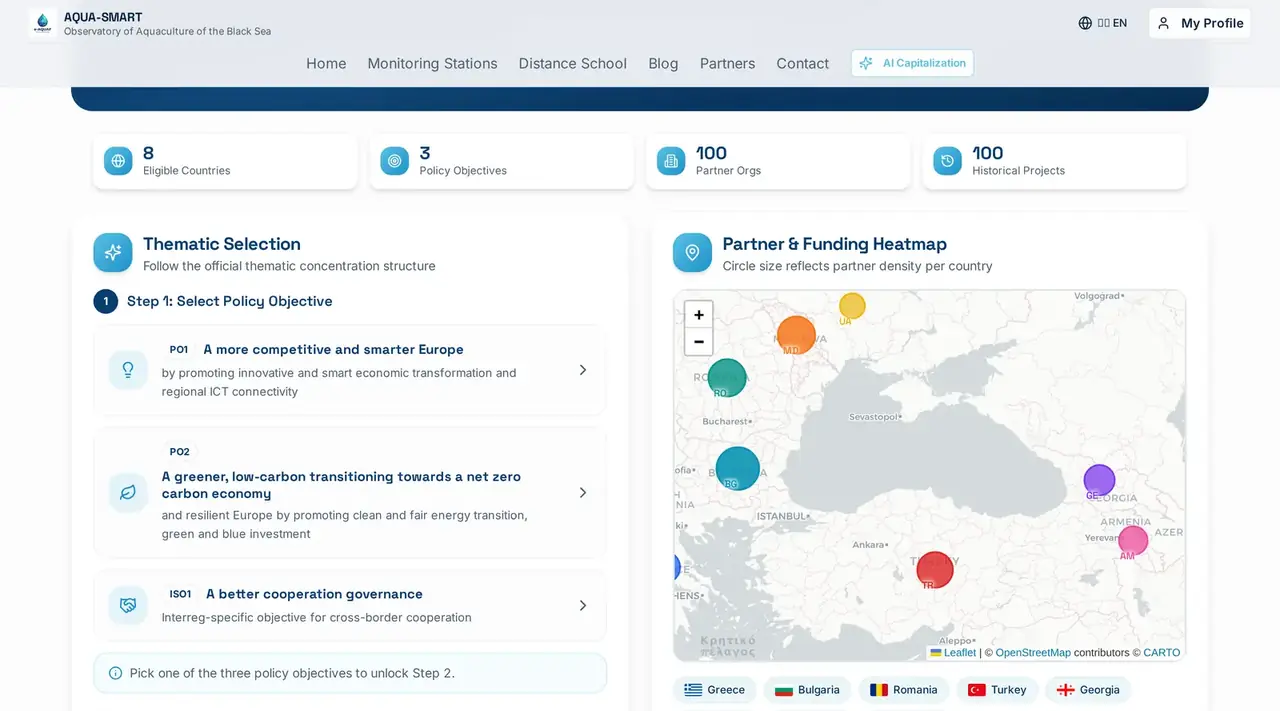Click the AQUA-SMART logo icon
The image size is (1280, 711).
[x=43, y=23]
